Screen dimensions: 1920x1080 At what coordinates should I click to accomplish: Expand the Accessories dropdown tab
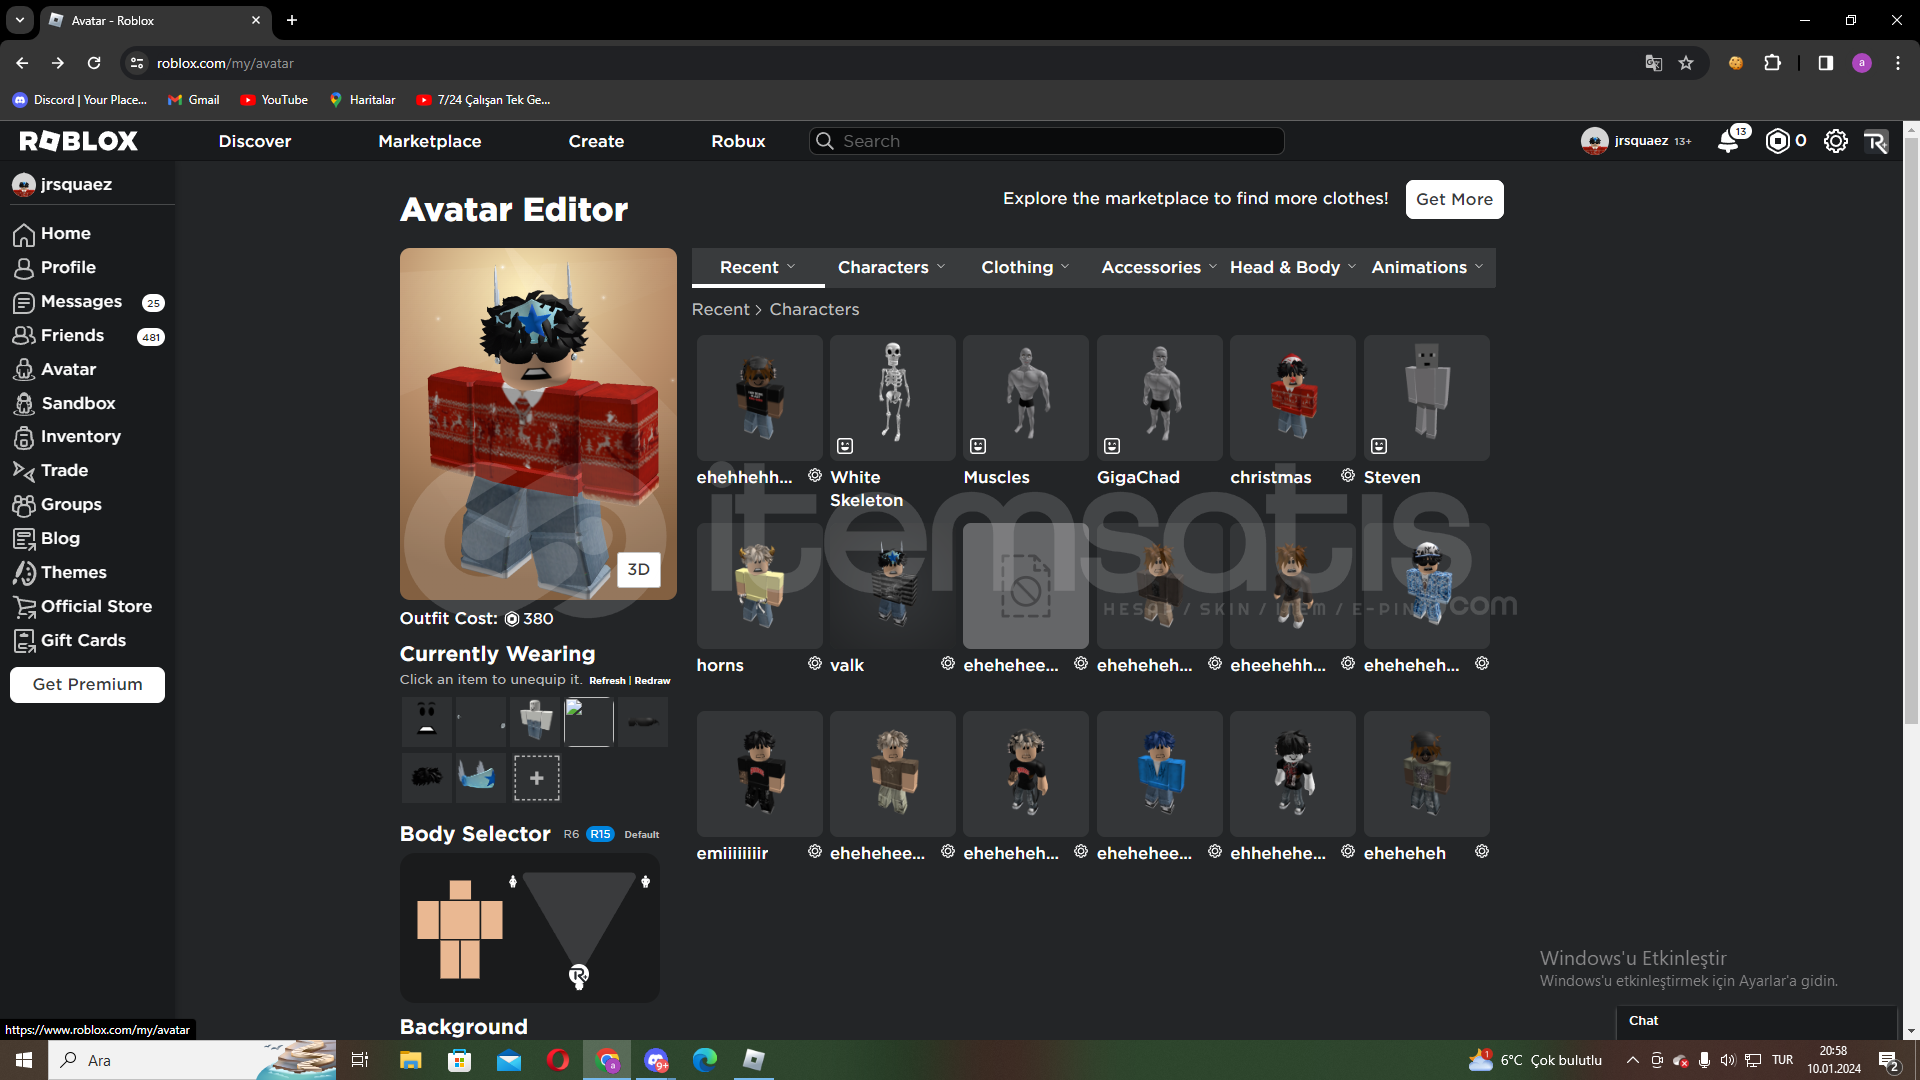pyautogui.click(x=1158, y=267)
